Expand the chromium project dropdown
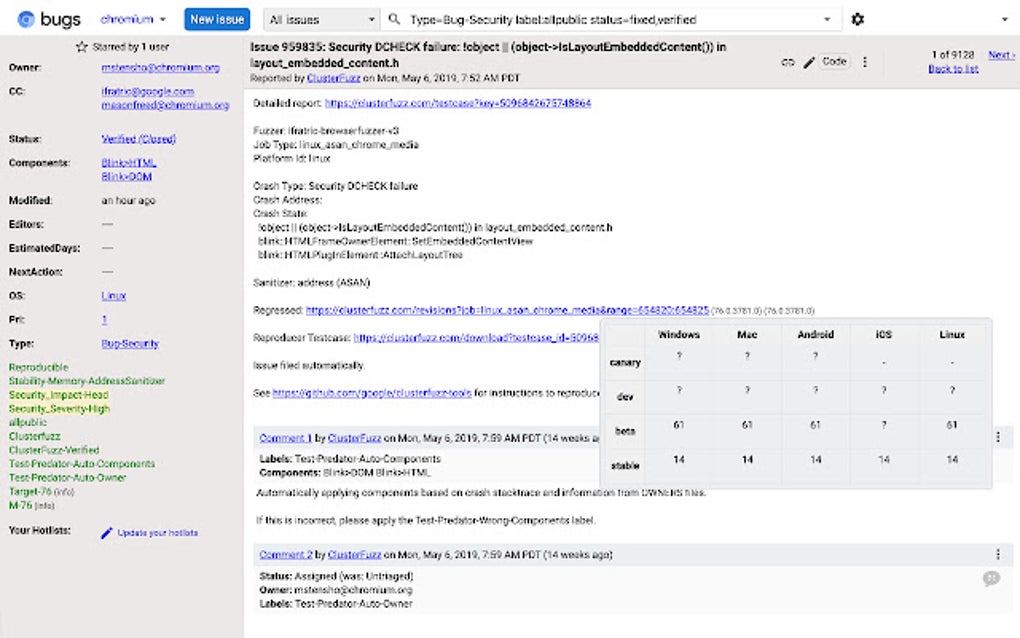Image resolution: width=1020 pixels, height=638 pixels. coord(162,19)
